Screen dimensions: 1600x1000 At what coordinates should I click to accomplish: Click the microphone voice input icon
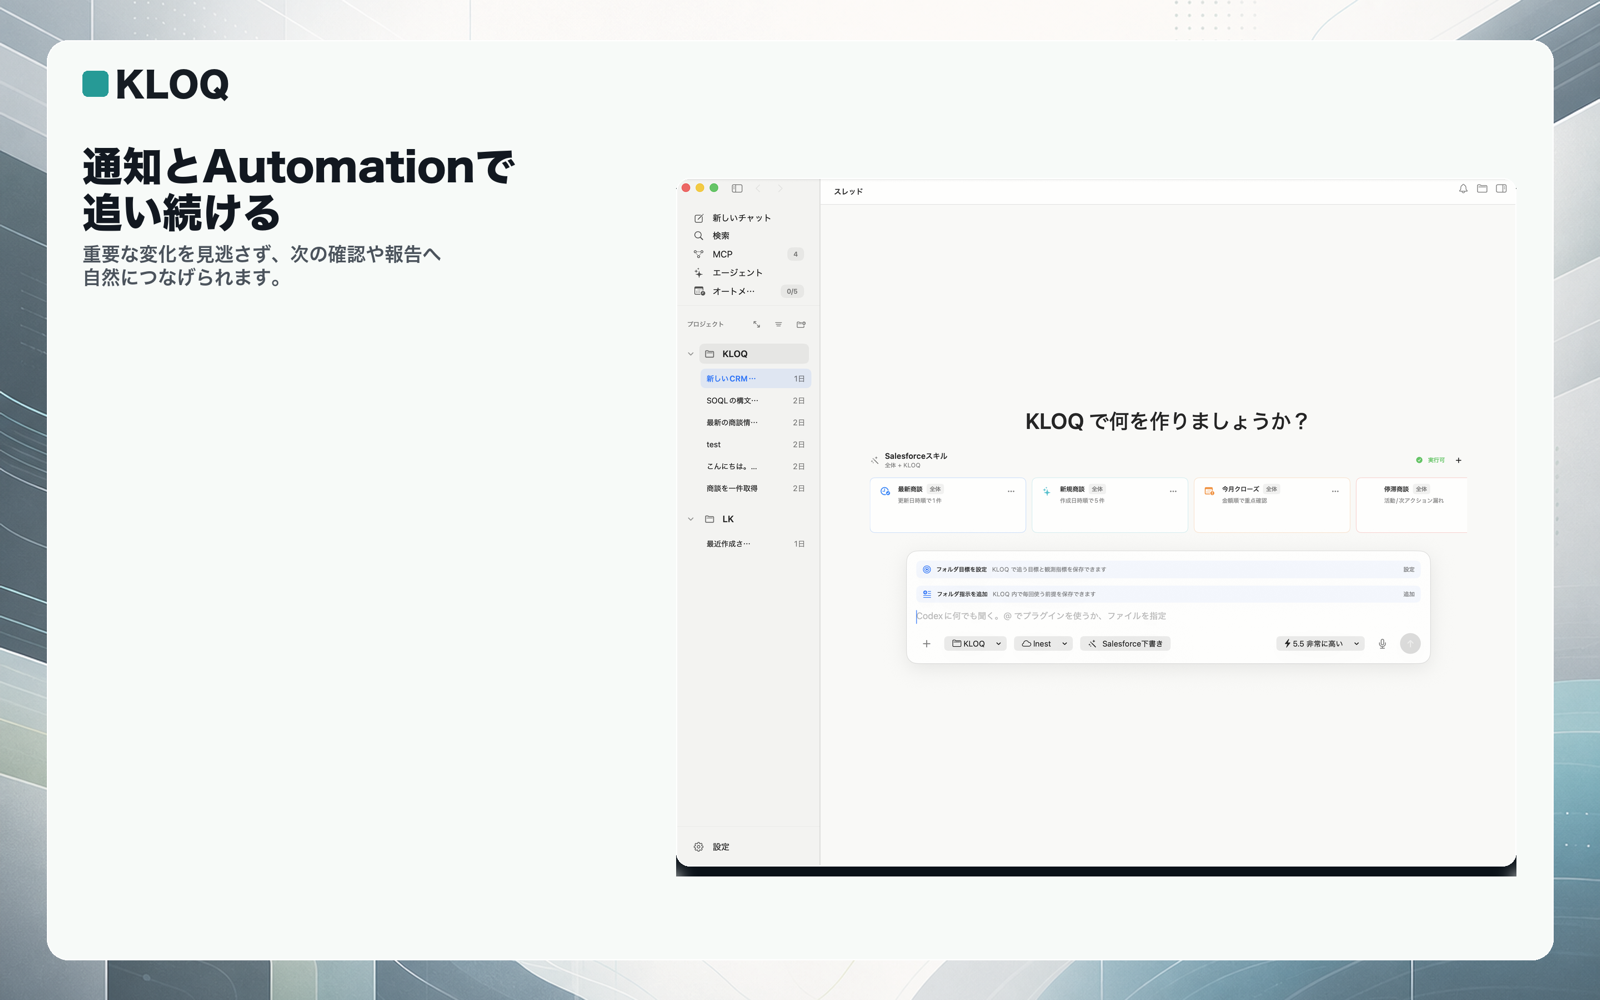tap(1382, 644)
